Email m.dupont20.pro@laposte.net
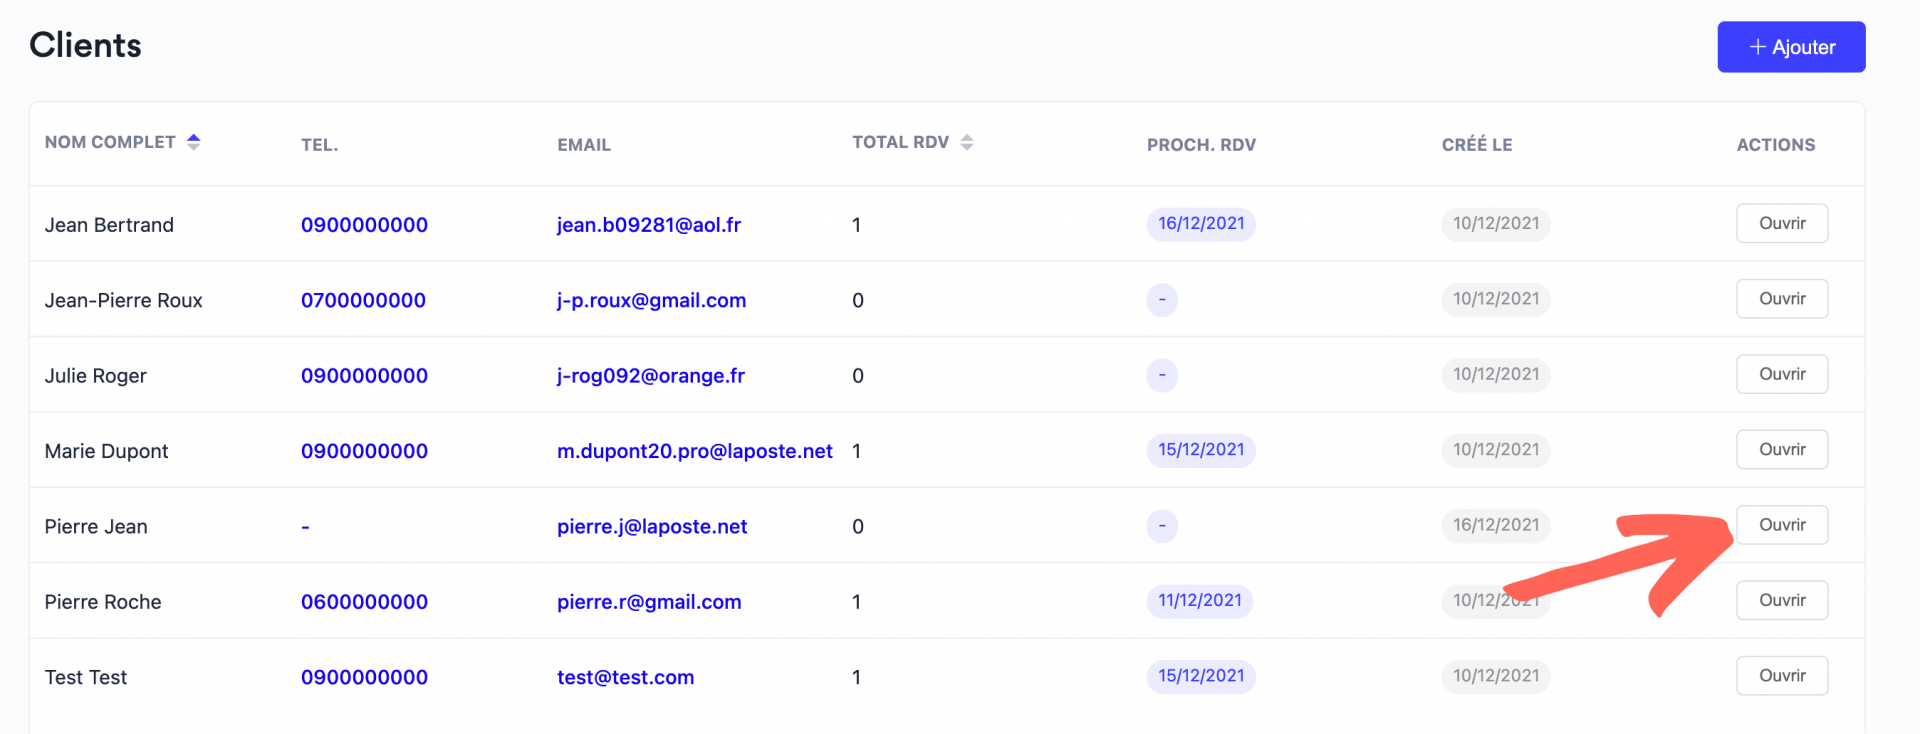Image resolution: width=1920 pixels, height=734 pixels. click(695, 451)
